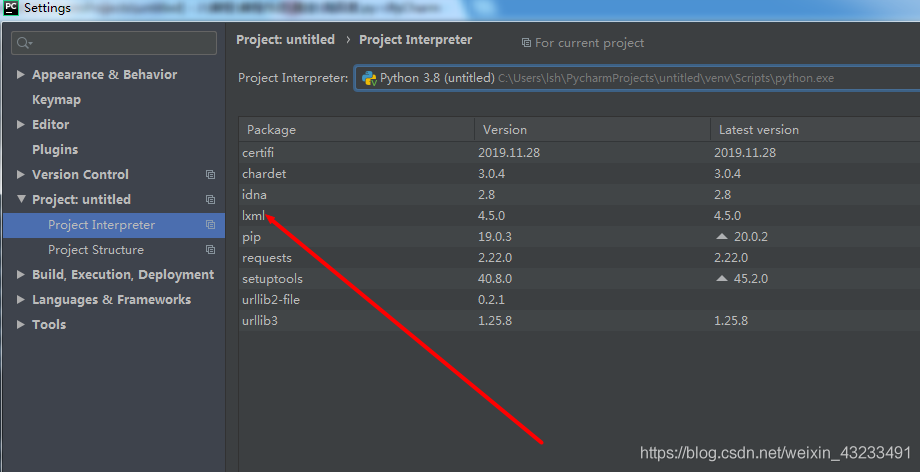
Task: Click the search magnifier icon
Action: [24, 43]
